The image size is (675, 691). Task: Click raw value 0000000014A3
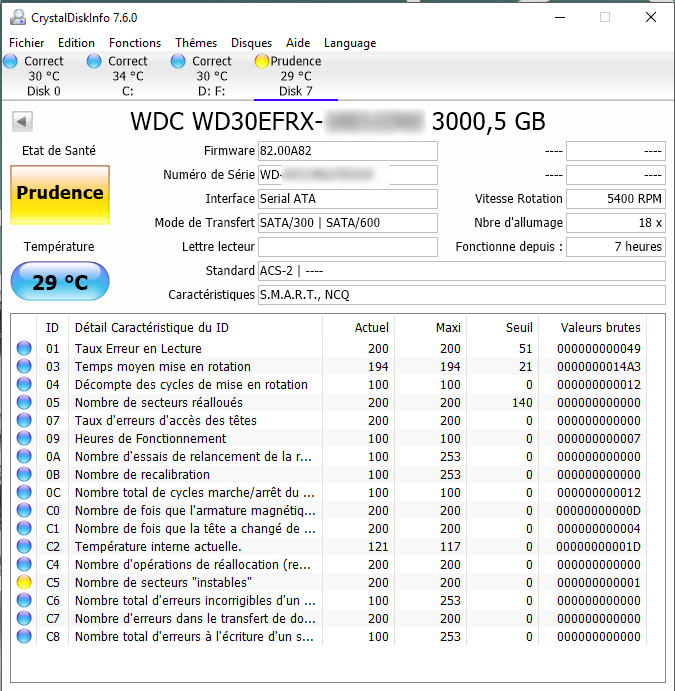pyautogui.click(x=598, y=366)
